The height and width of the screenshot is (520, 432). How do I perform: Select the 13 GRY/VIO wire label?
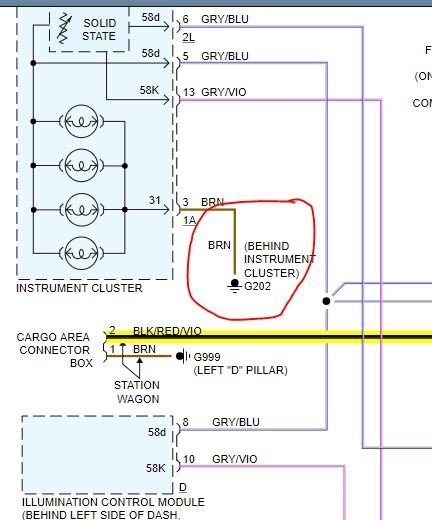215,92
